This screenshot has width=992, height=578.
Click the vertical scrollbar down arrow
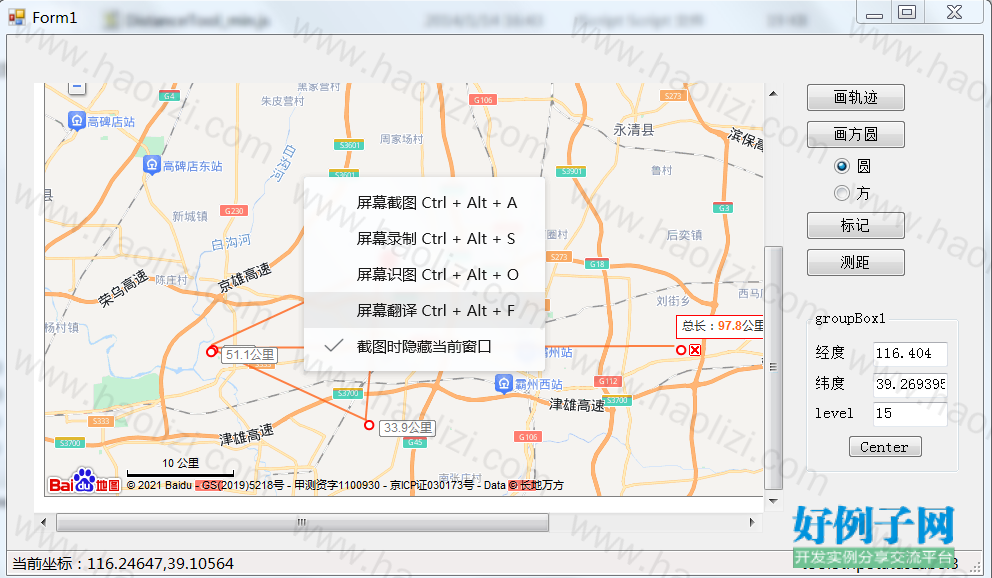[x=773, y=501]
